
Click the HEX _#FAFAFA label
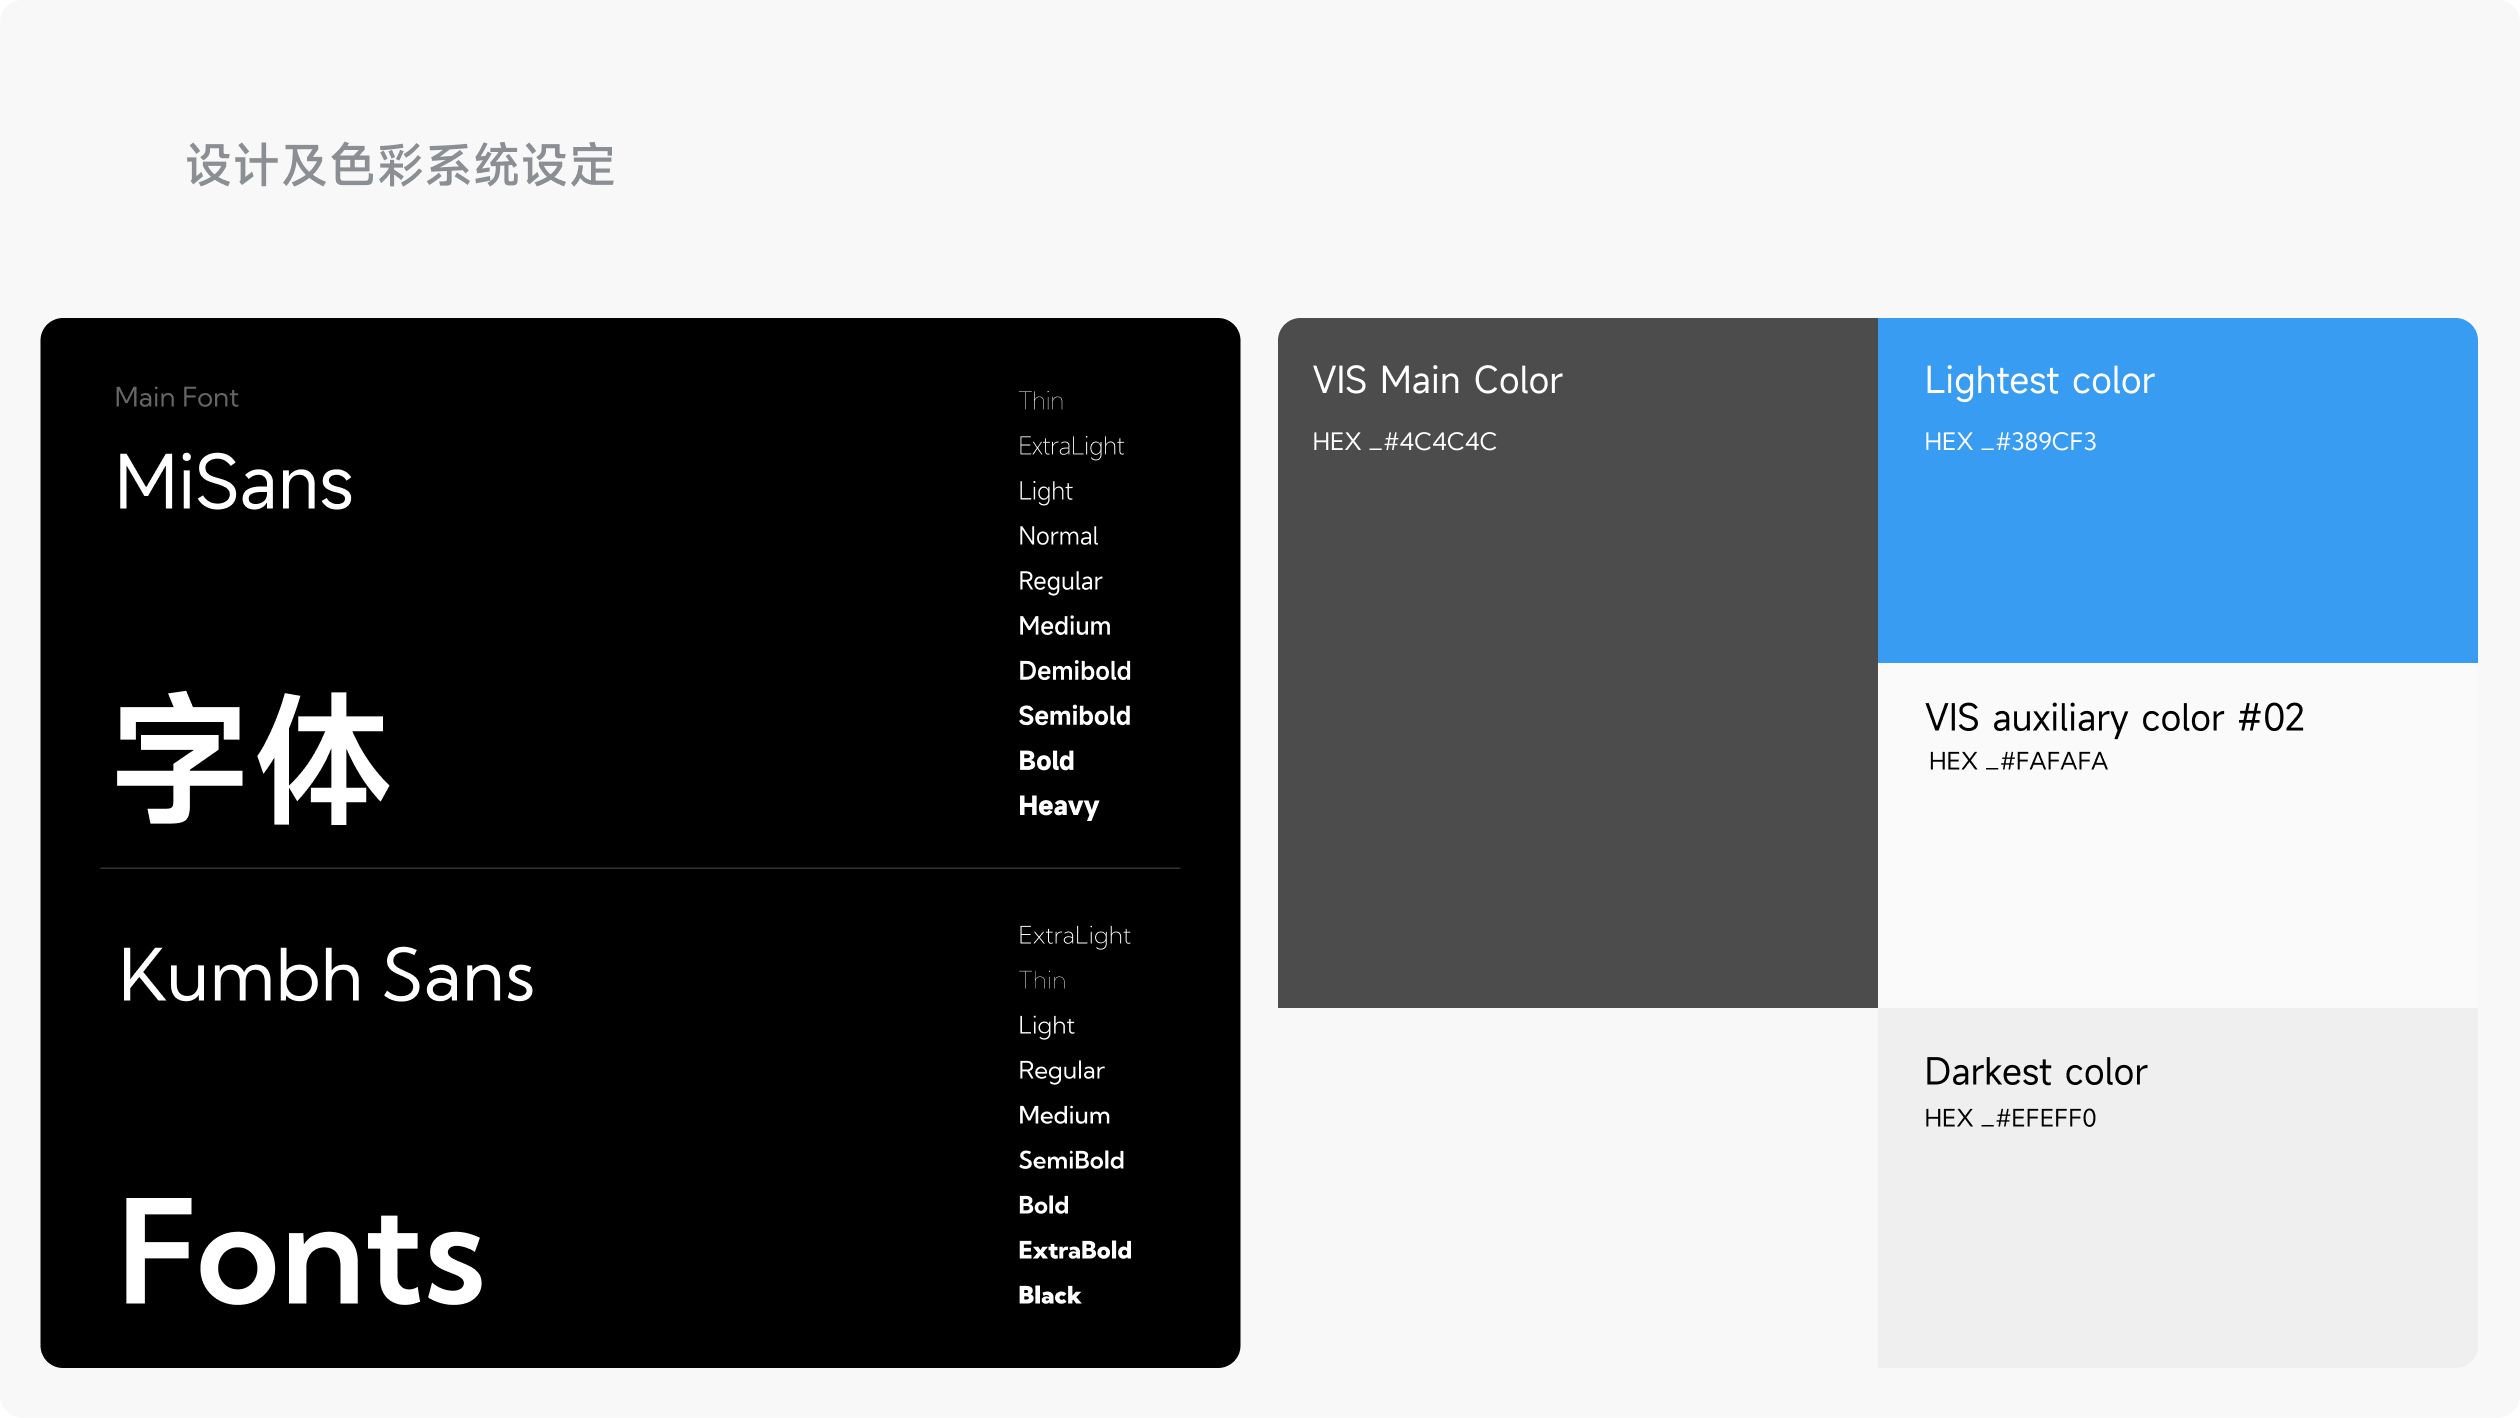pos(2017,761)
